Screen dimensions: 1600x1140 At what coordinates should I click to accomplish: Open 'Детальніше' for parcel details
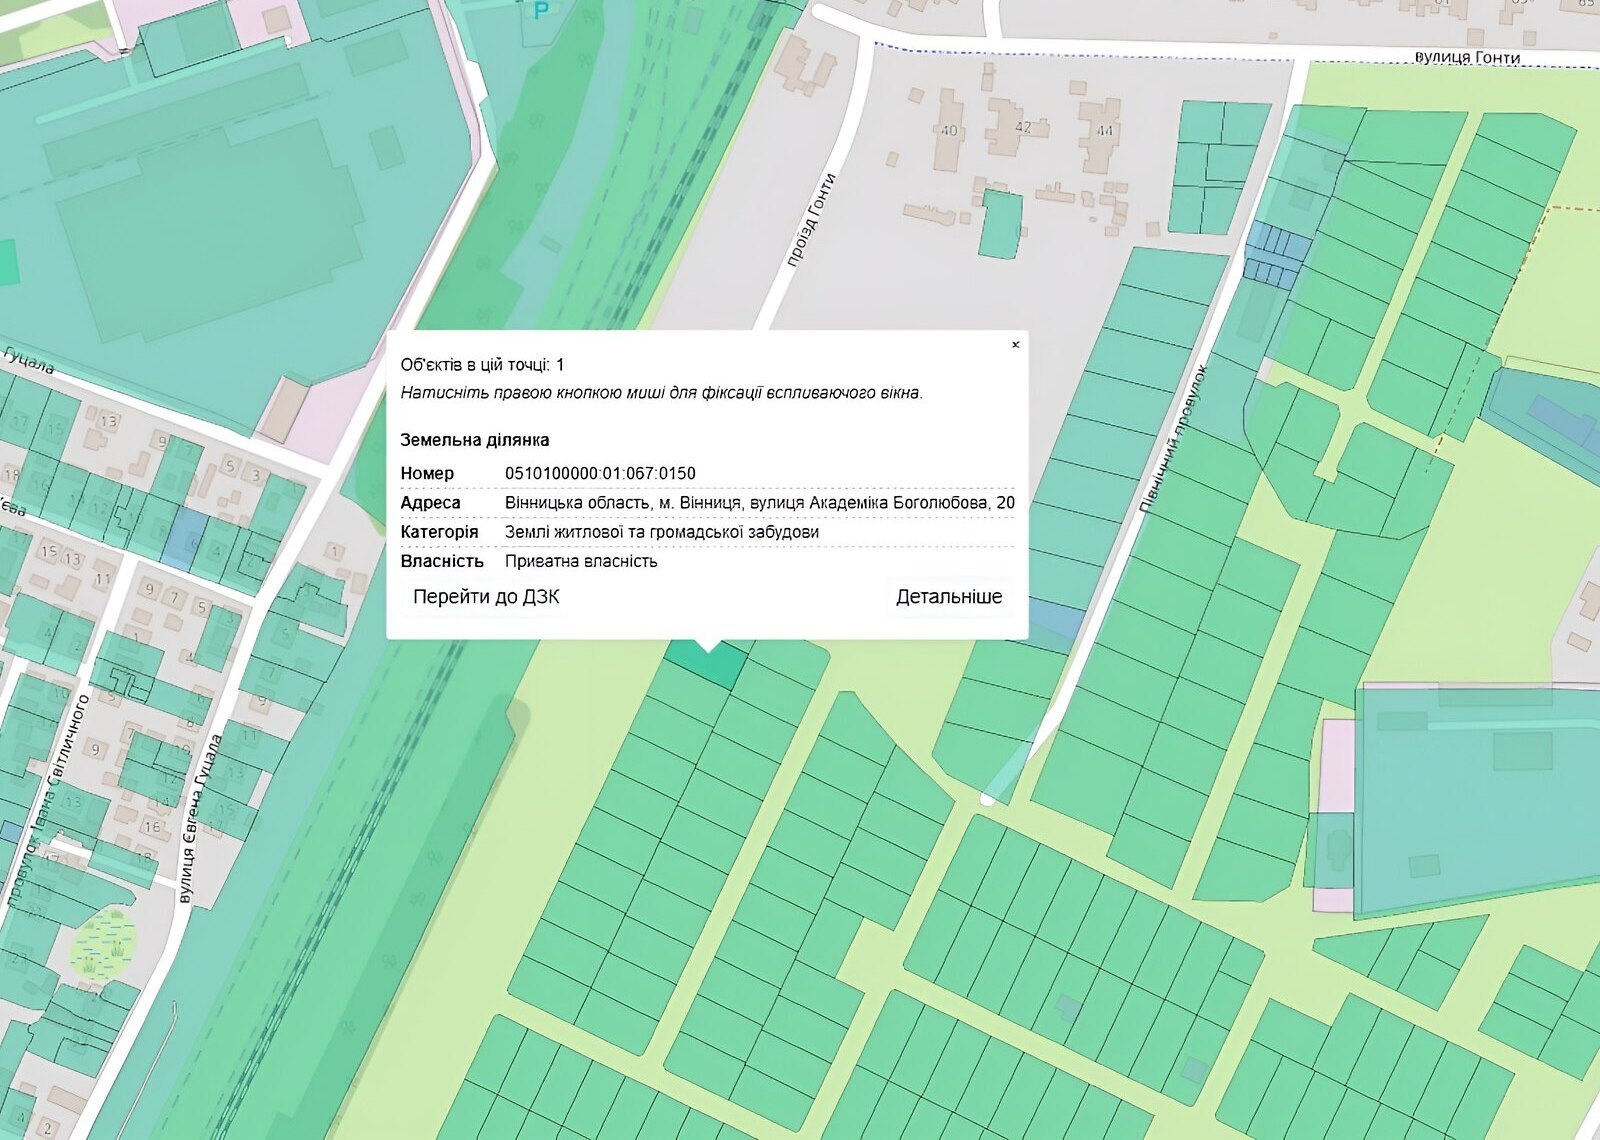pos(948,597)
